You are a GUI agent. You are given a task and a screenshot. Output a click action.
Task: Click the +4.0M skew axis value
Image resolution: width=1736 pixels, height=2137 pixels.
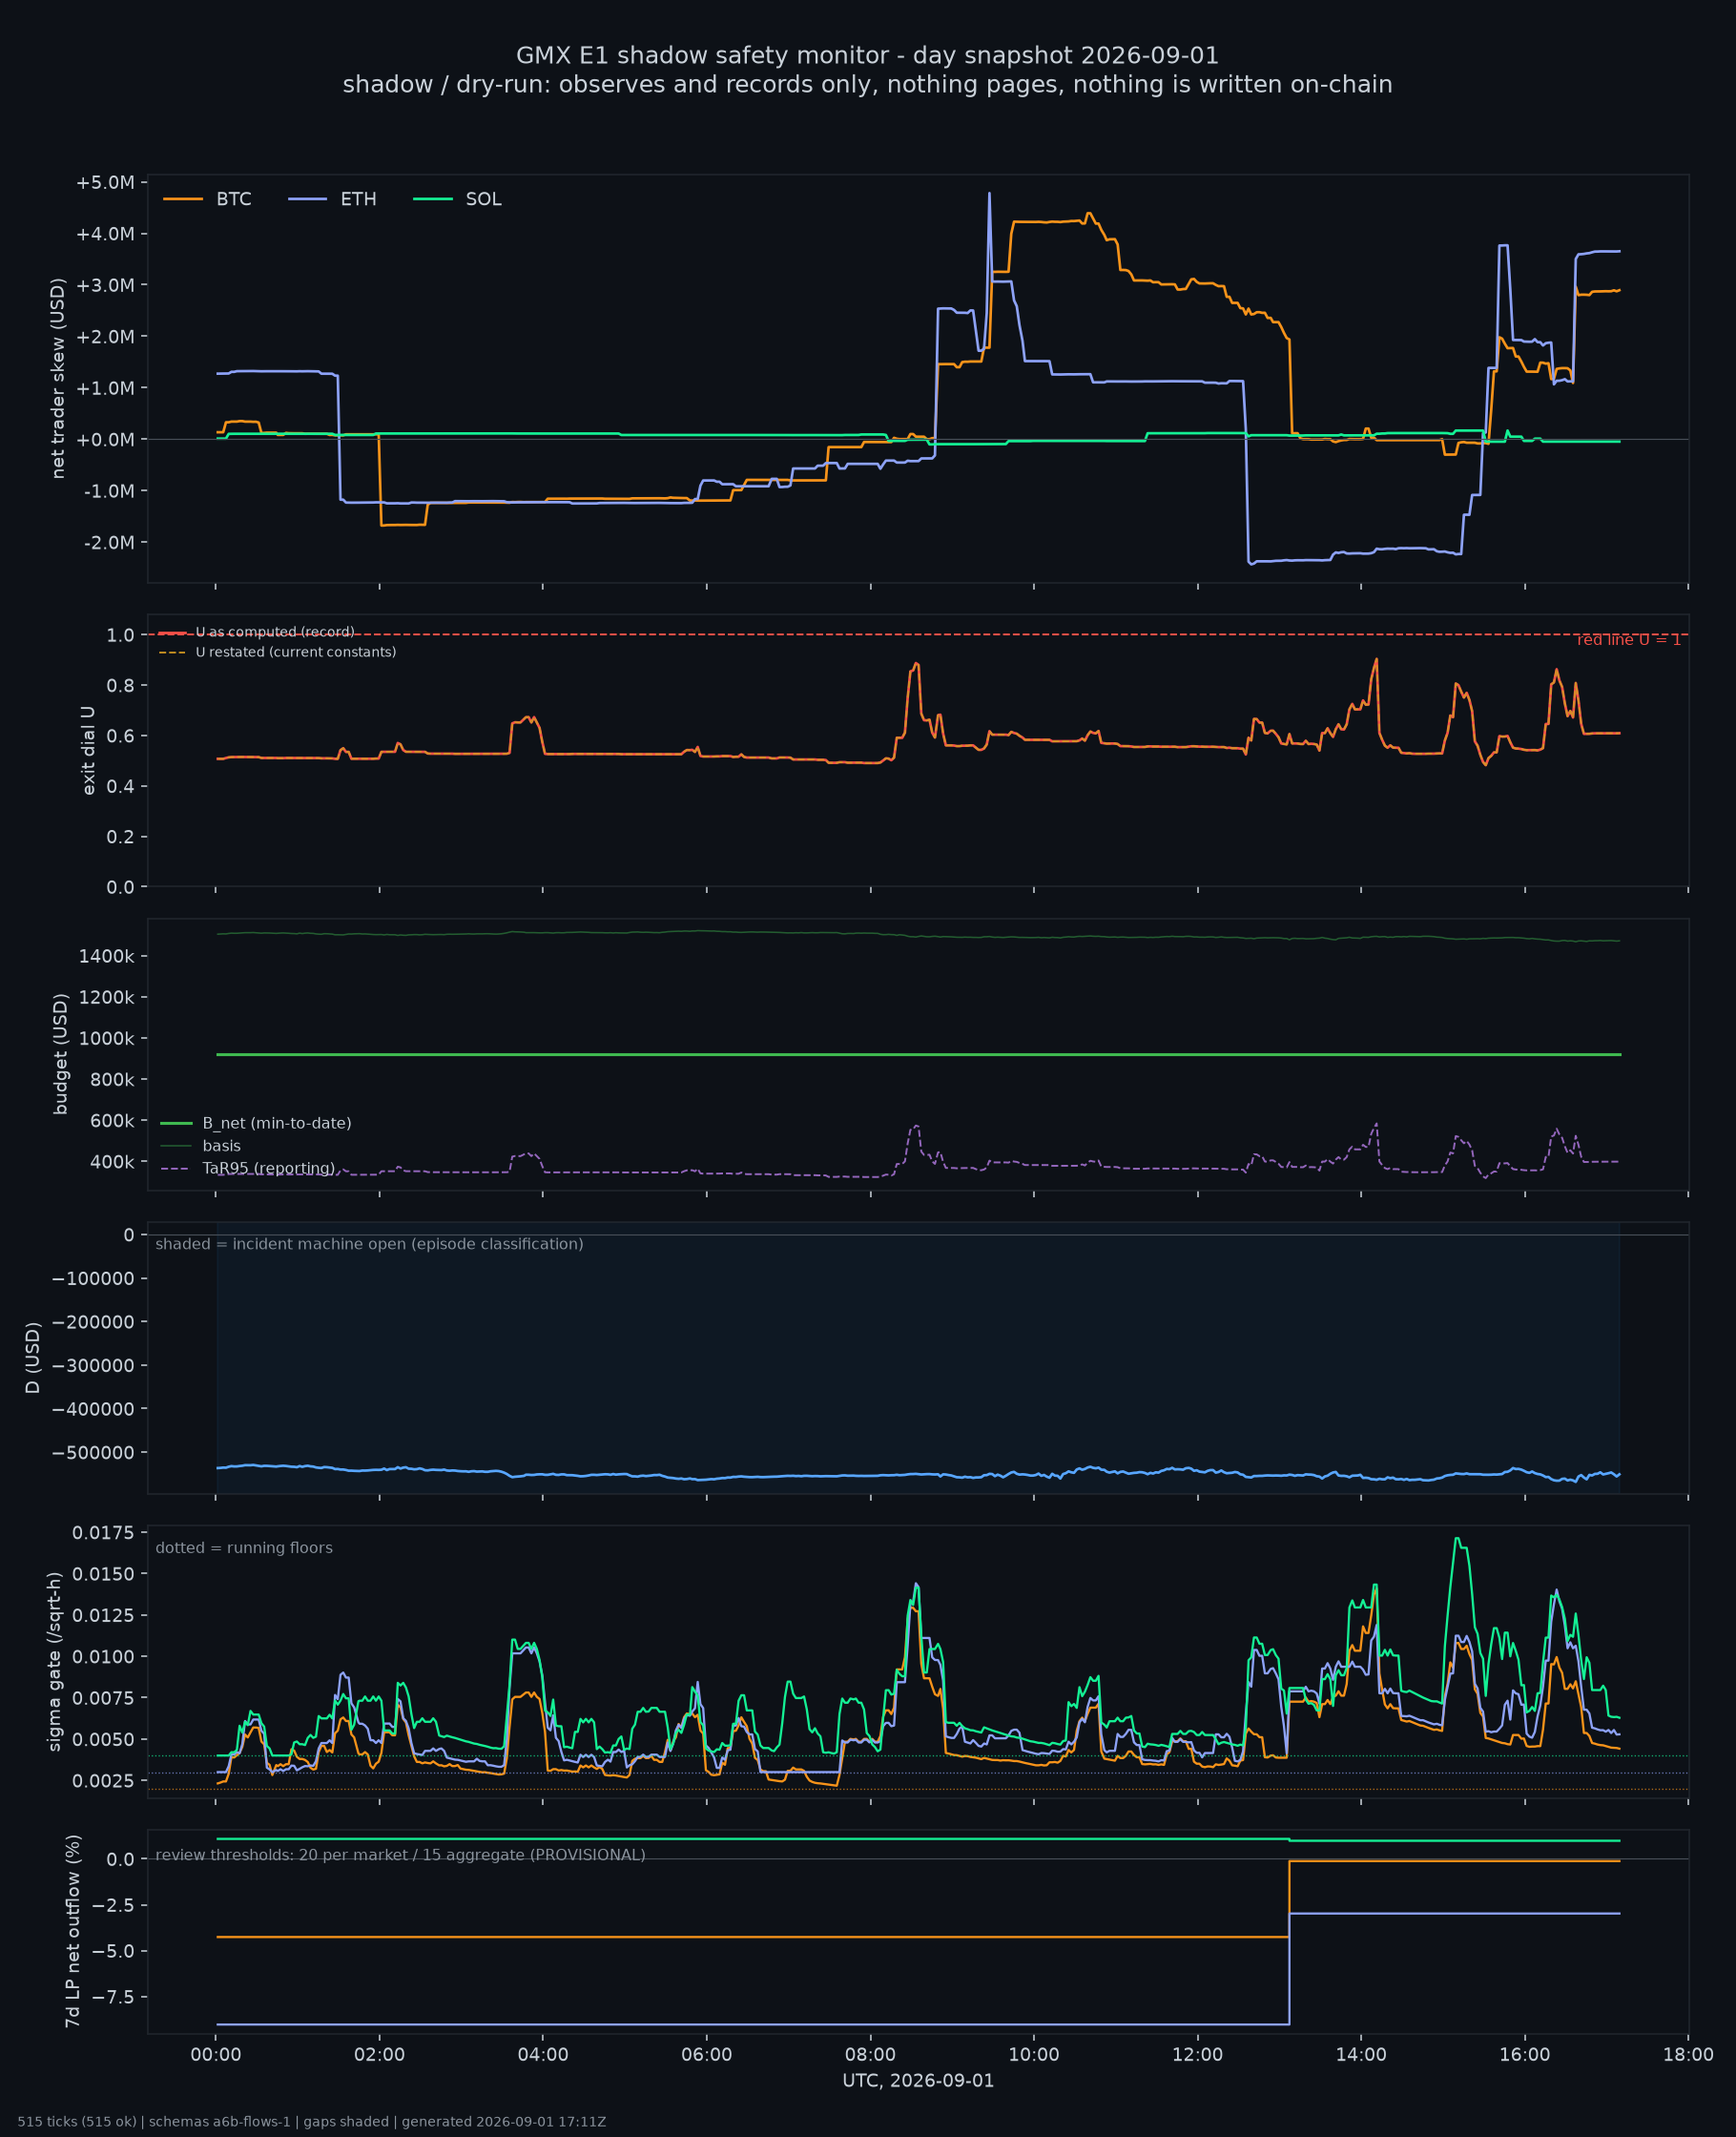pos(105,234)
